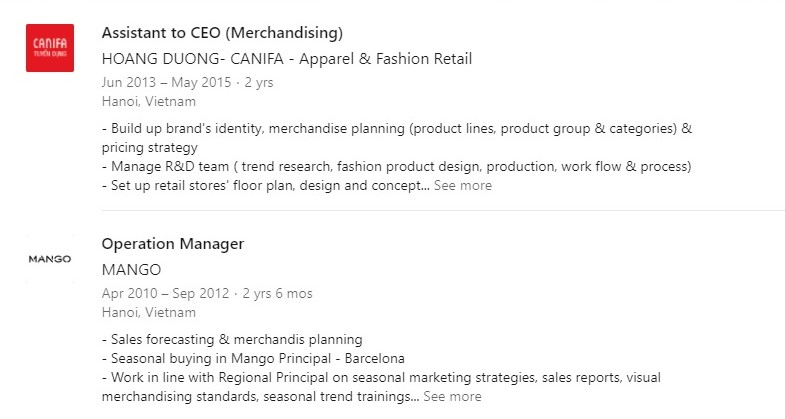Click the MANGO company name text
This screenshot has height=419, width=785.
(x=131, y=270)
